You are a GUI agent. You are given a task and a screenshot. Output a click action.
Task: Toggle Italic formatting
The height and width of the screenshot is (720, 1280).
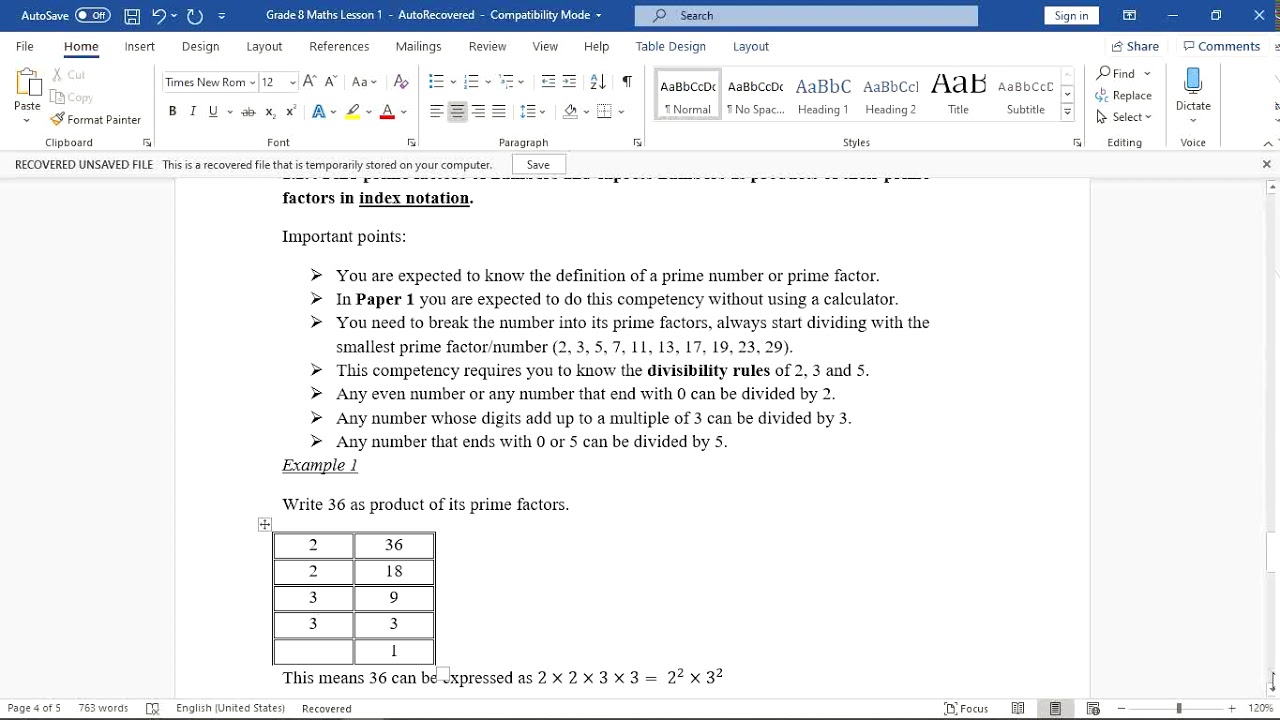[192, 111]
